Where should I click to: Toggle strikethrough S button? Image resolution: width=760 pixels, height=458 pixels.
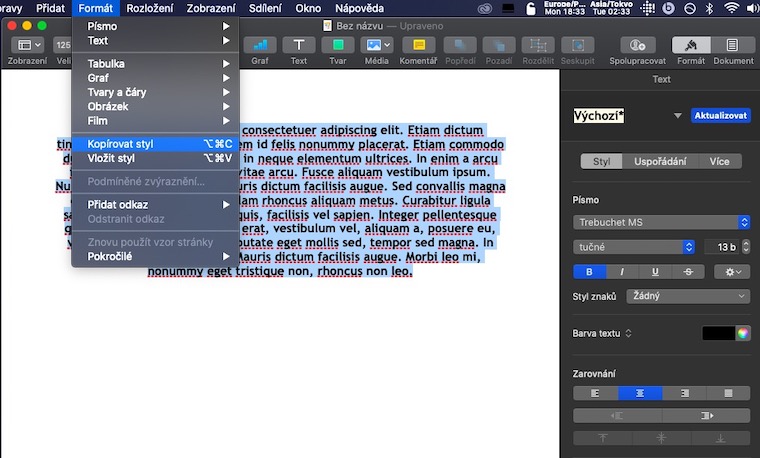click(x=688, y=272)
